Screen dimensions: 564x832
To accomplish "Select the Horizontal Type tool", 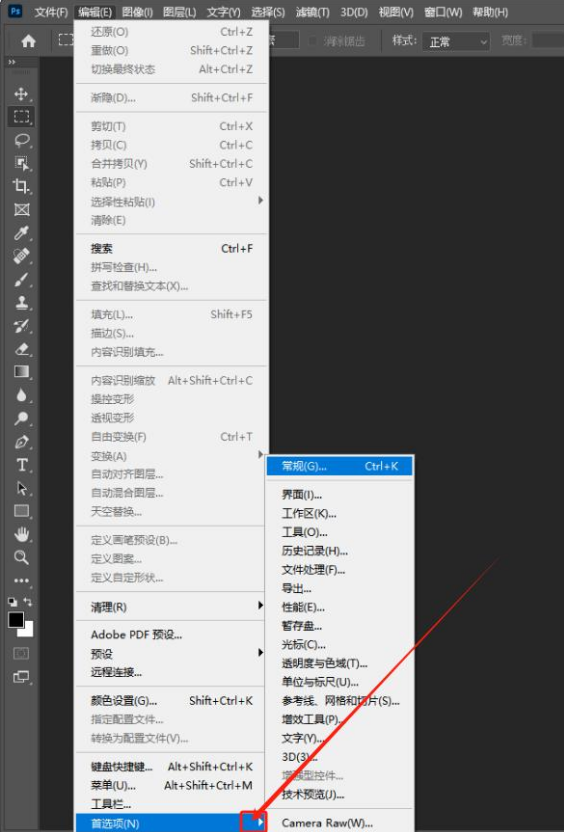I will pyautogui.click(x=21, y=465).
